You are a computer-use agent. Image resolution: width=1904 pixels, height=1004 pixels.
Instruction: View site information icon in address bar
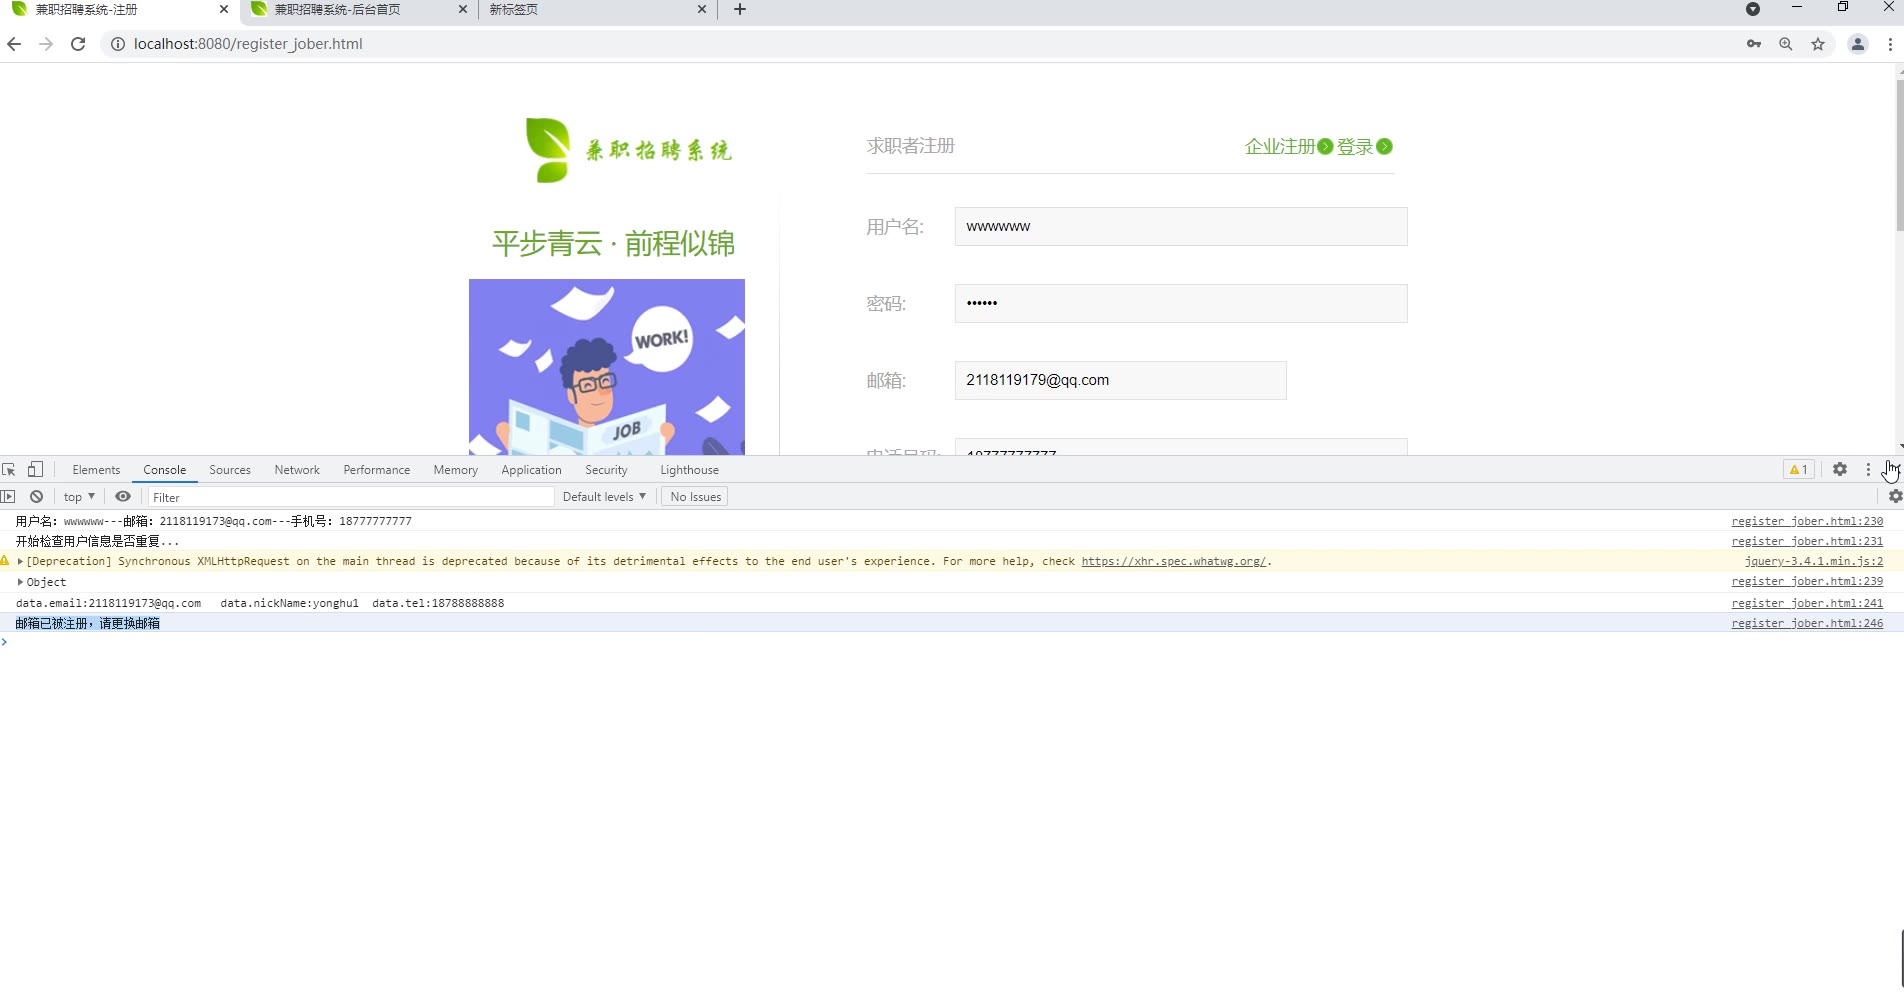(117, 44)
